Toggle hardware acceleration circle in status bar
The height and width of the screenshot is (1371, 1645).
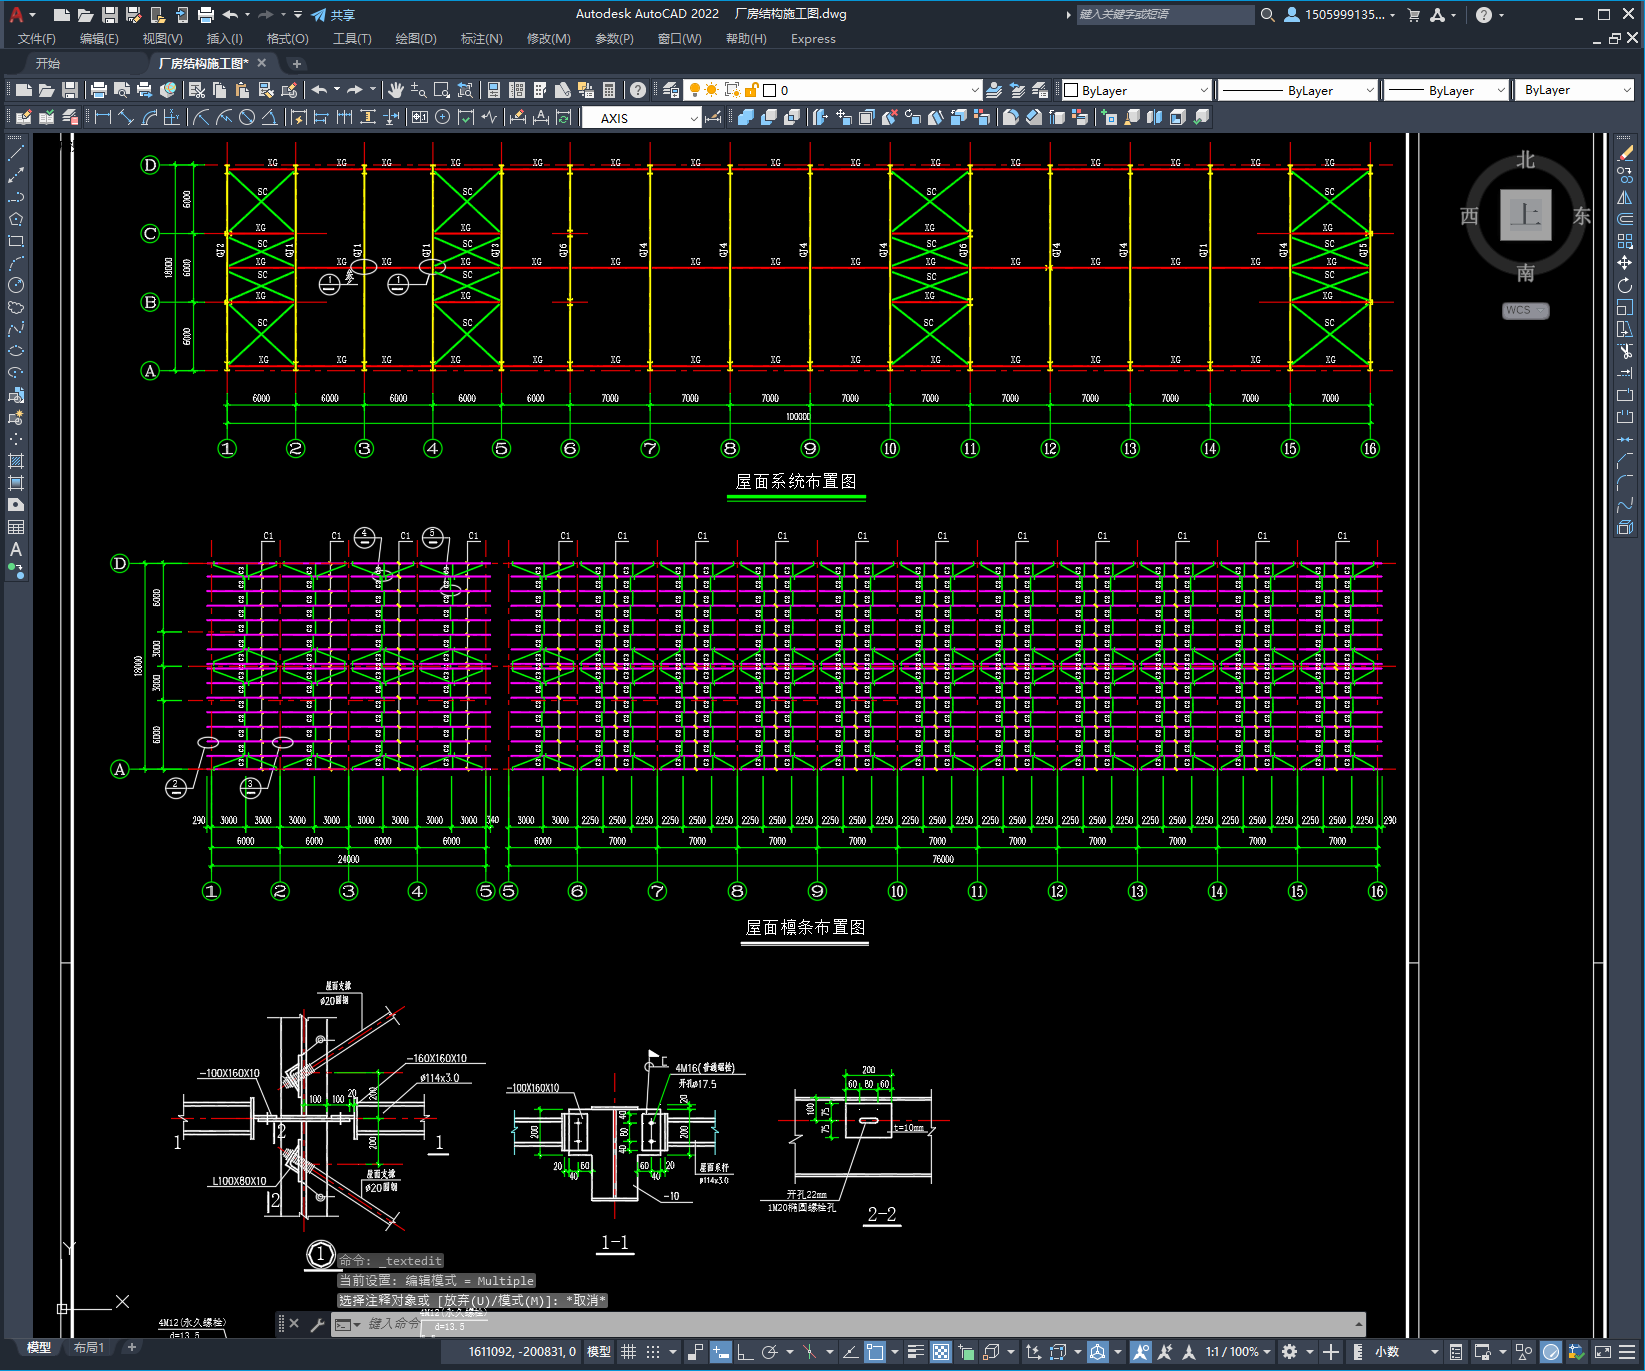pyautogui.click(x=1551, y=1352)
